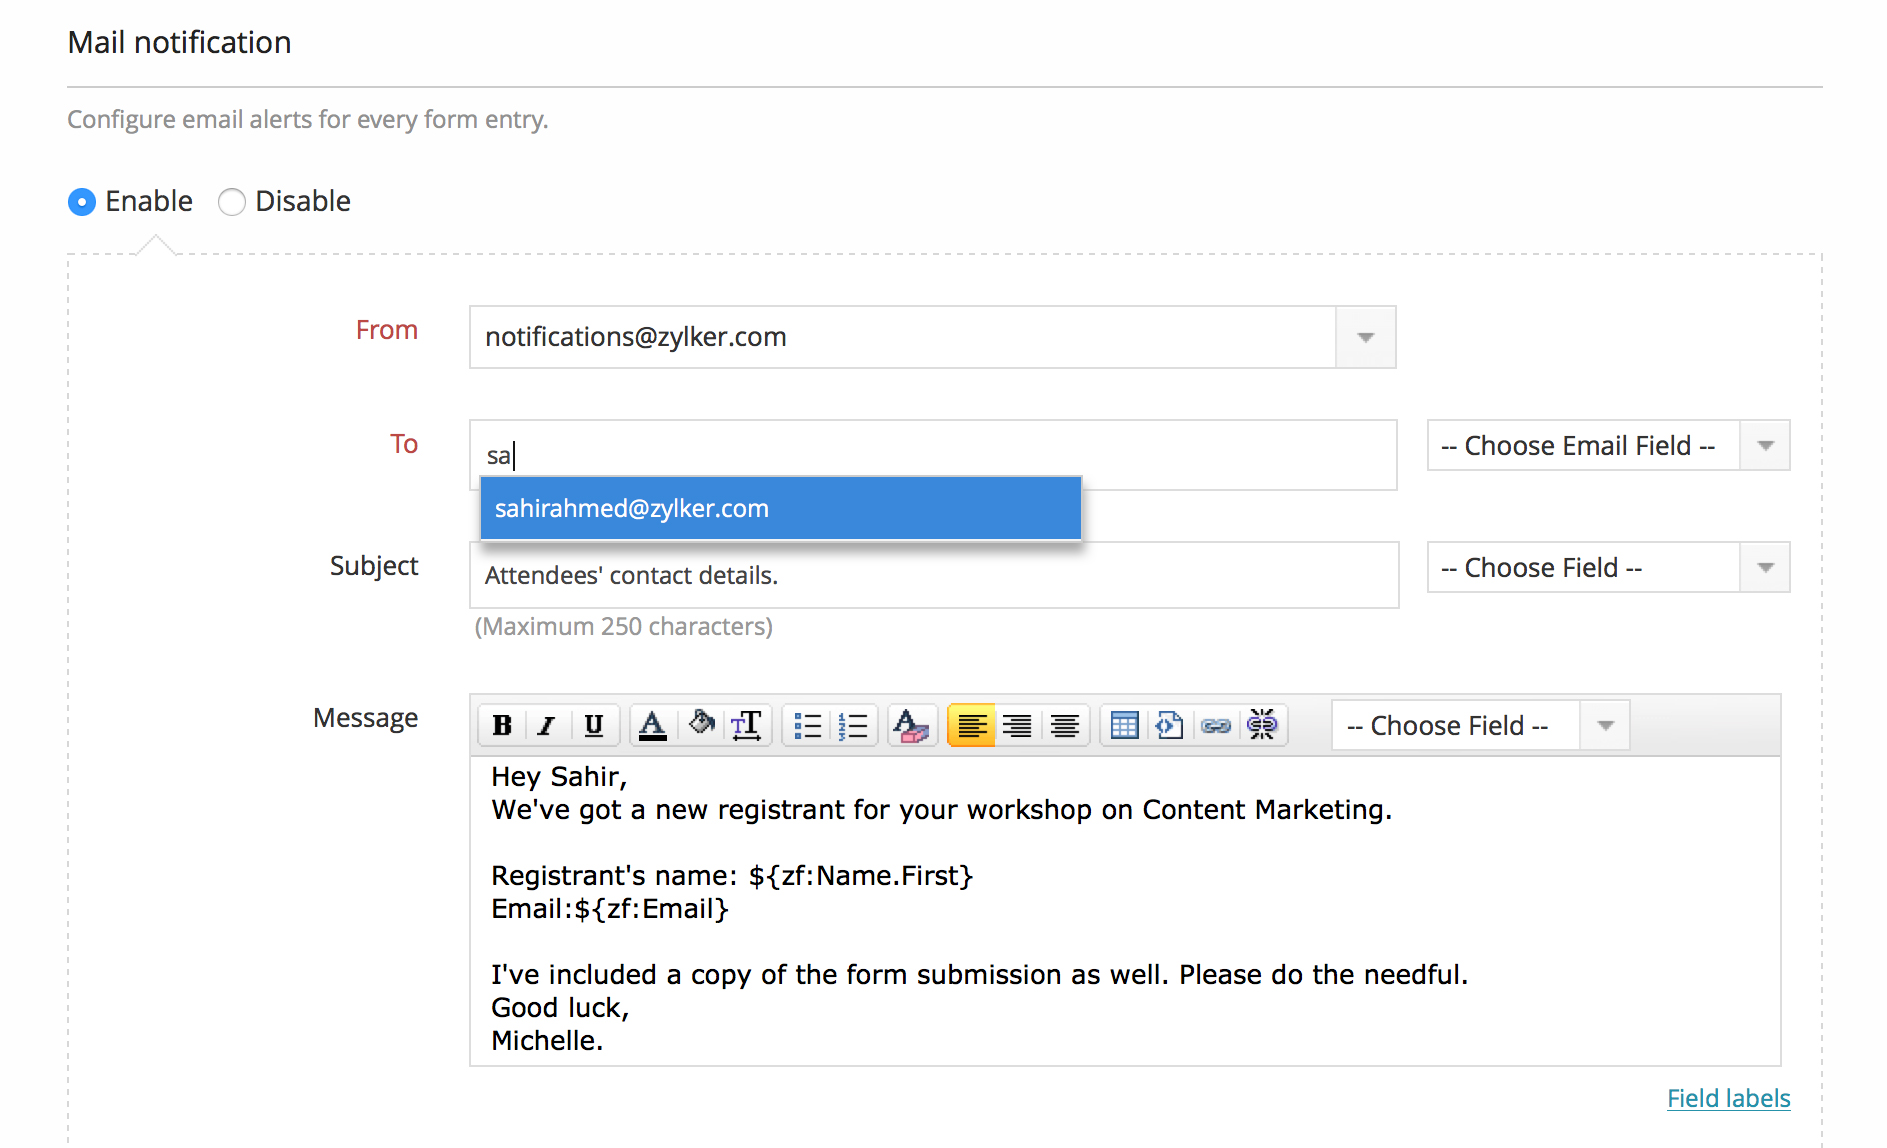
Task: Toggle italic formatting in message toolbar
Action: tap(547, 725)
